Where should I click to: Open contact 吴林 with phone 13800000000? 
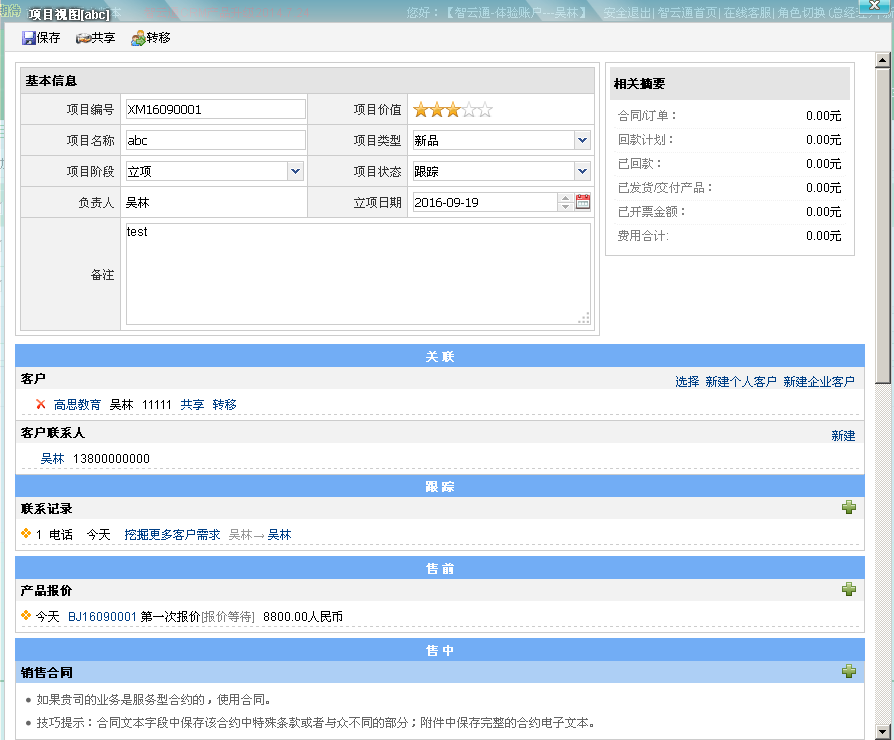pyautogui.click(x=52, y=458)
